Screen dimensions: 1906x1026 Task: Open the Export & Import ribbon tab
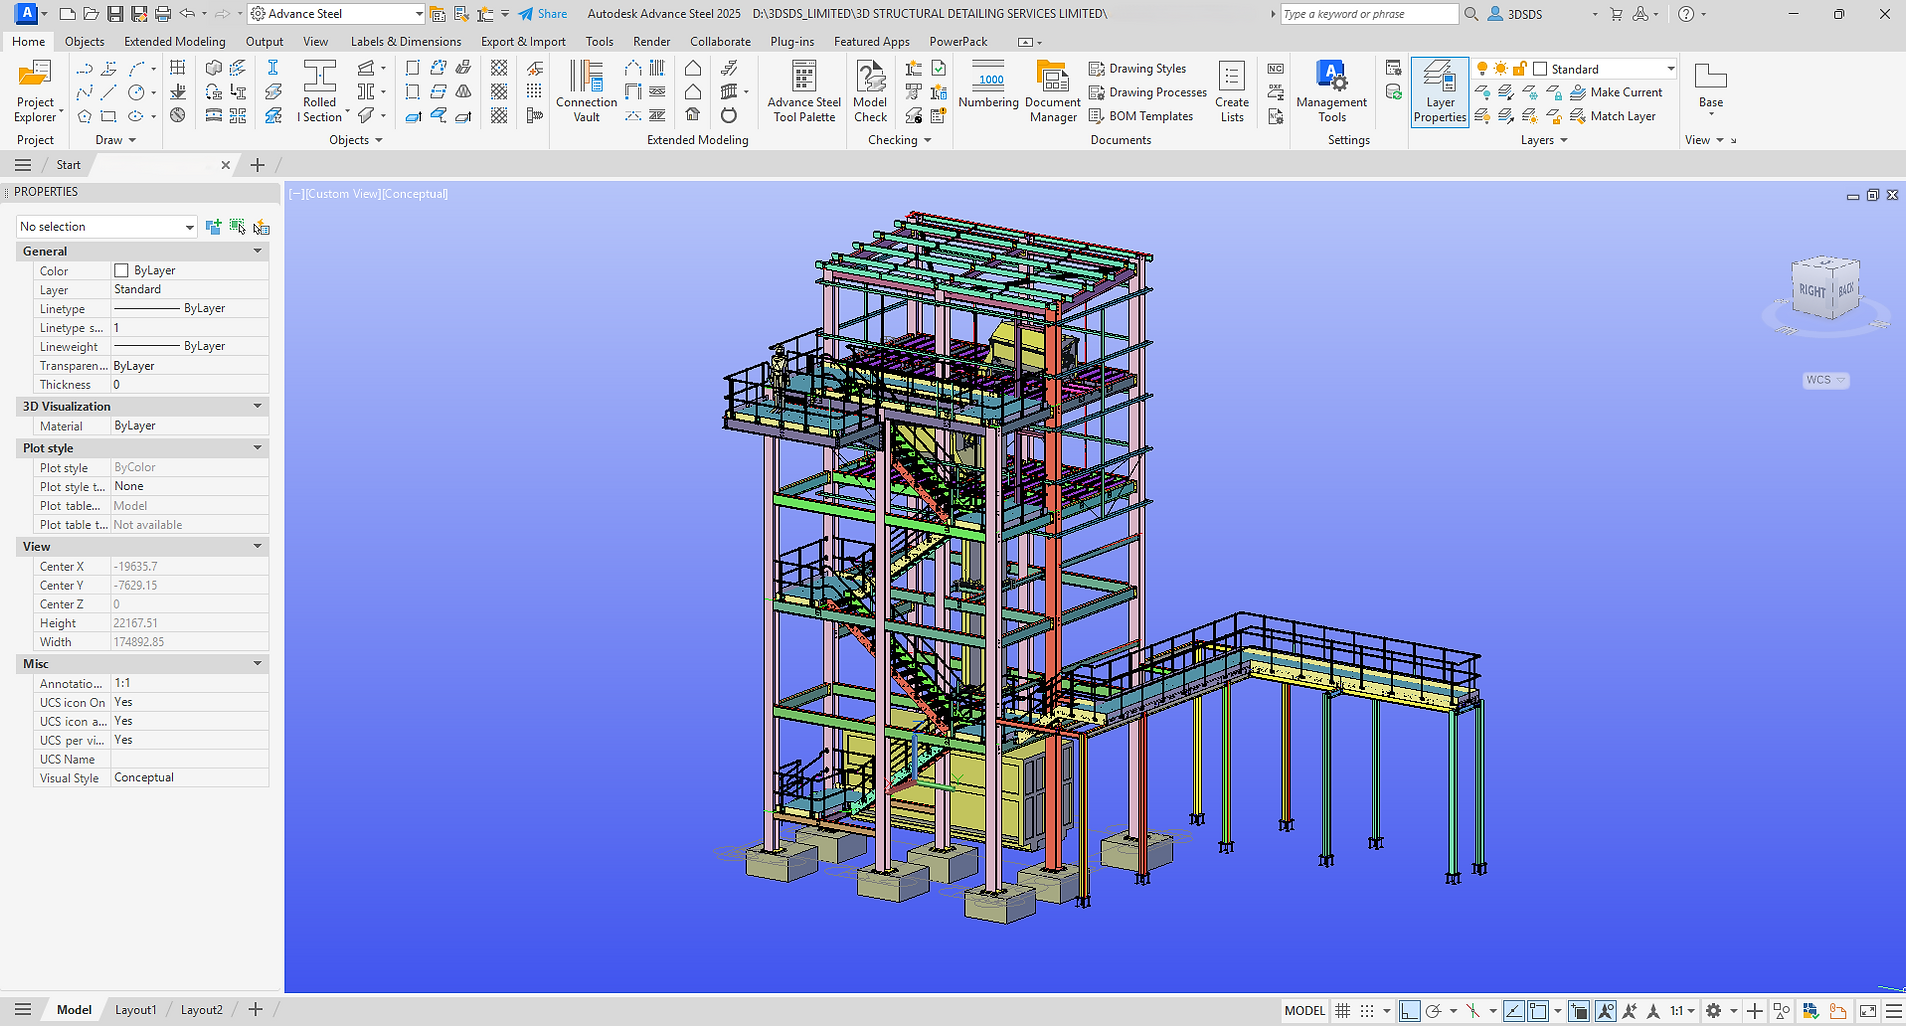523,42
